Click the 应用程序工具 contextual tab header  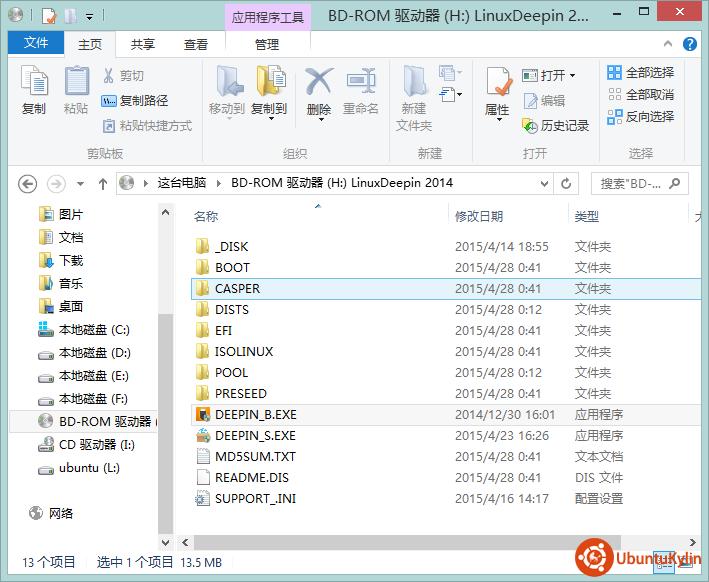[268, 17]
